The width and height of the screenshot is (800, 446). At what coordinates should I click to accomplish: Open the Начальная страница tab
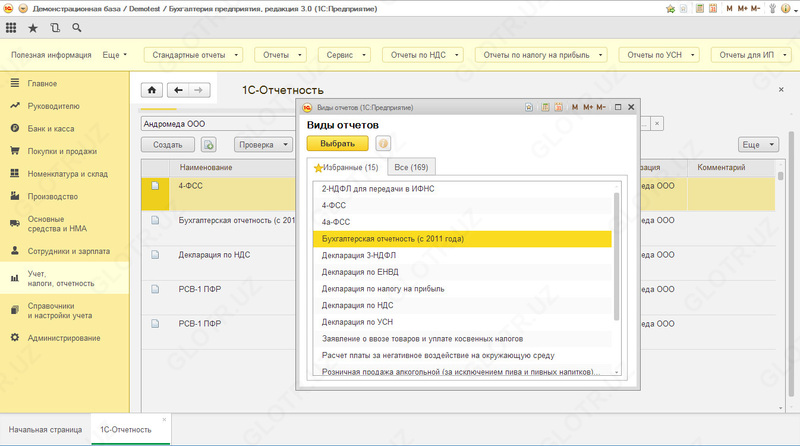pos(43,429)
